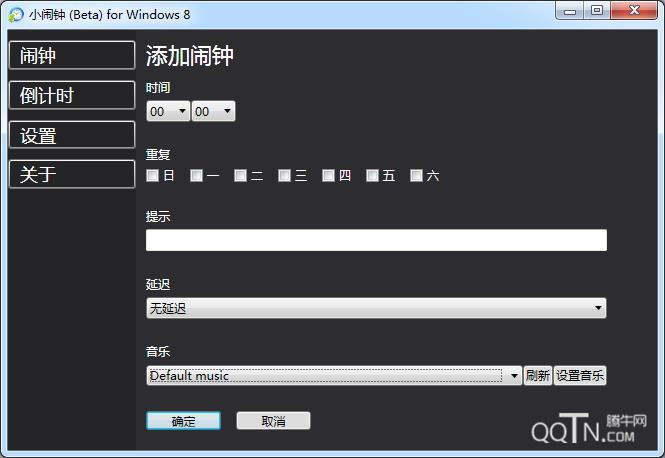The width and height of the screenshot is (665, 458).
Task: Enable the 日 (Sunday) repeat checkbox
Action: [x=153, y=176]
